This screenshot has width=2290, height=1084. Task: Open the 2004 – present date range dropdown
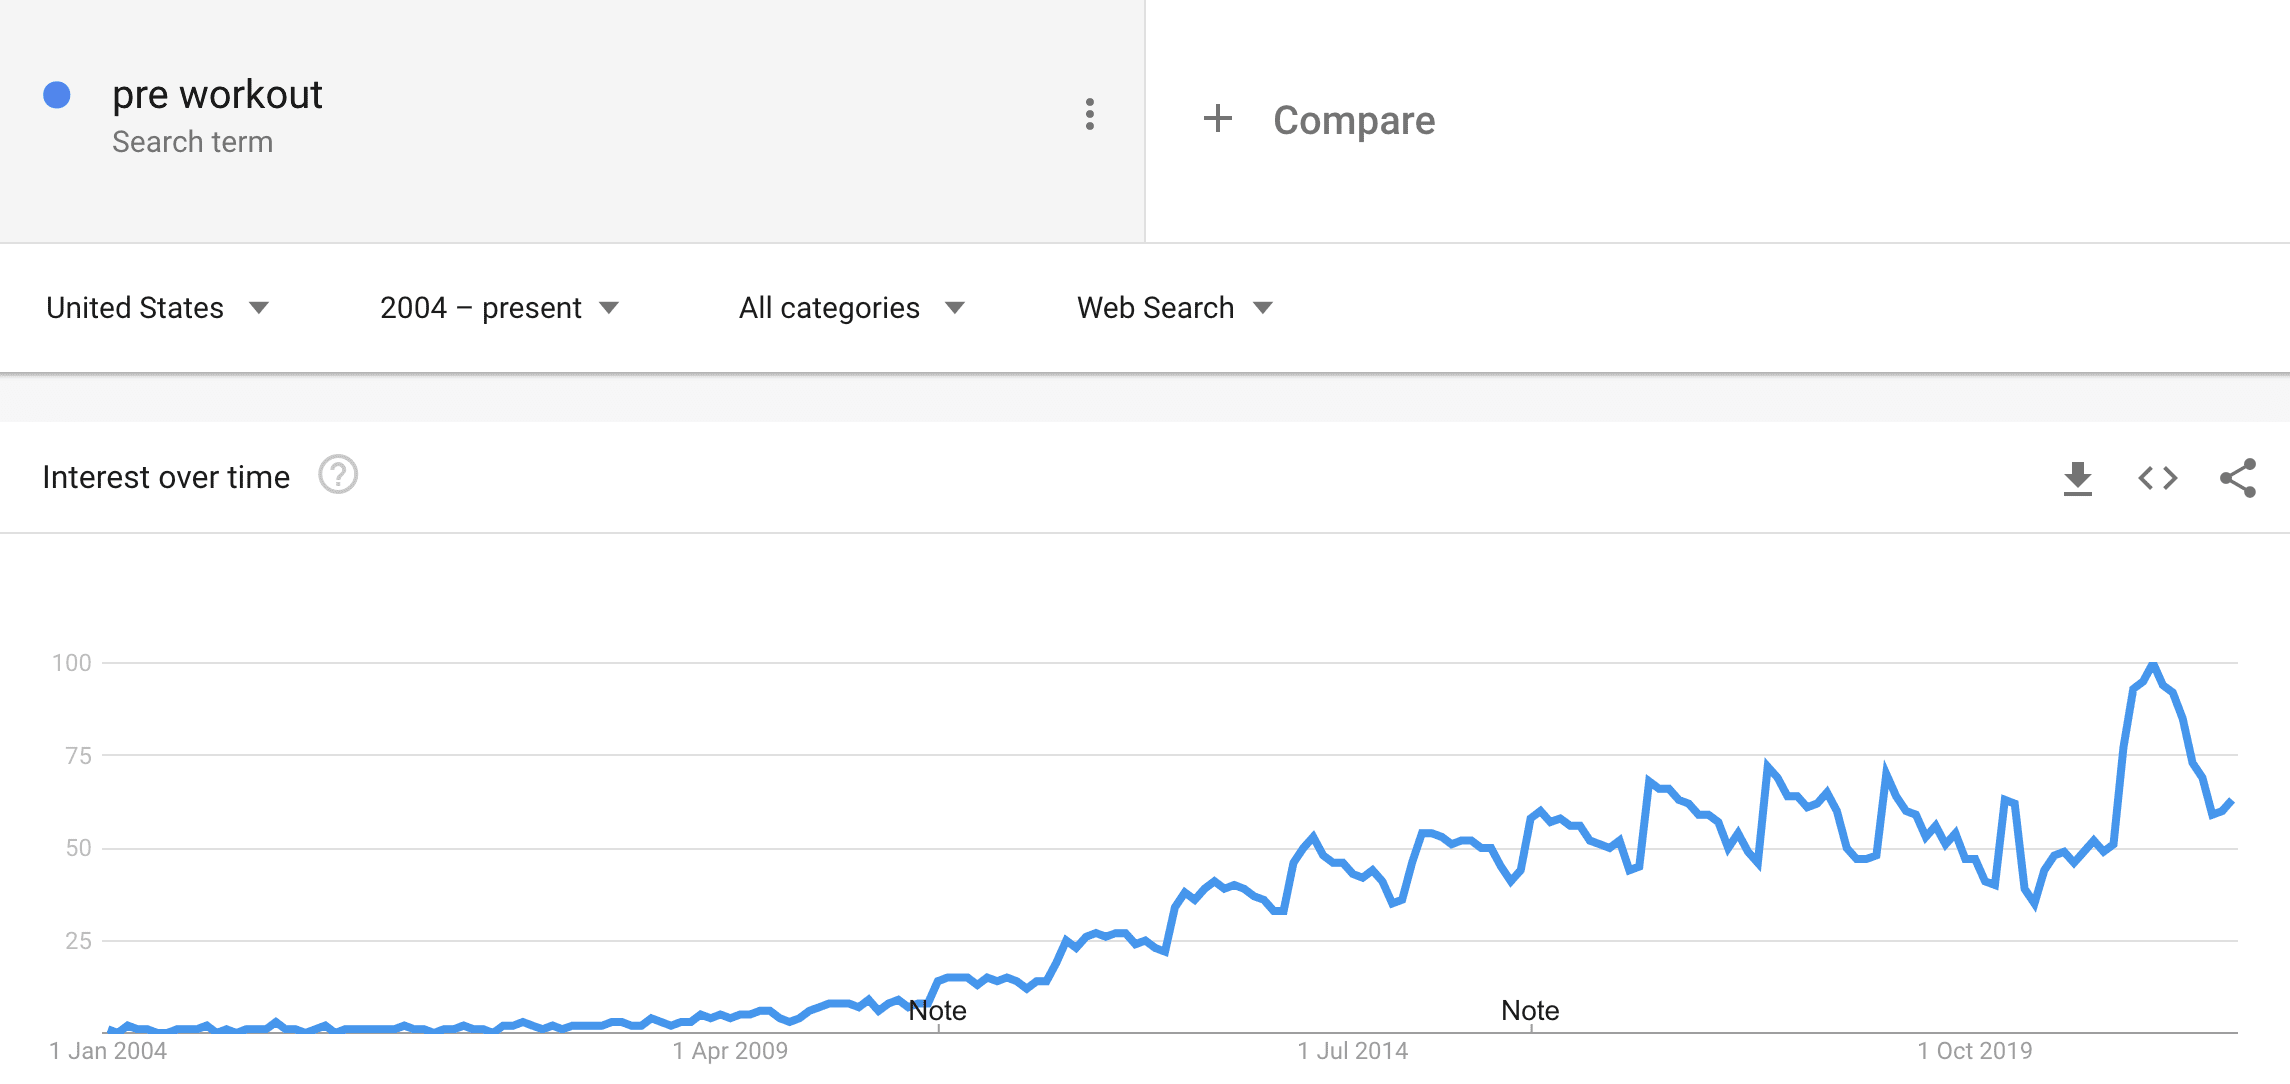pos(500,308)
